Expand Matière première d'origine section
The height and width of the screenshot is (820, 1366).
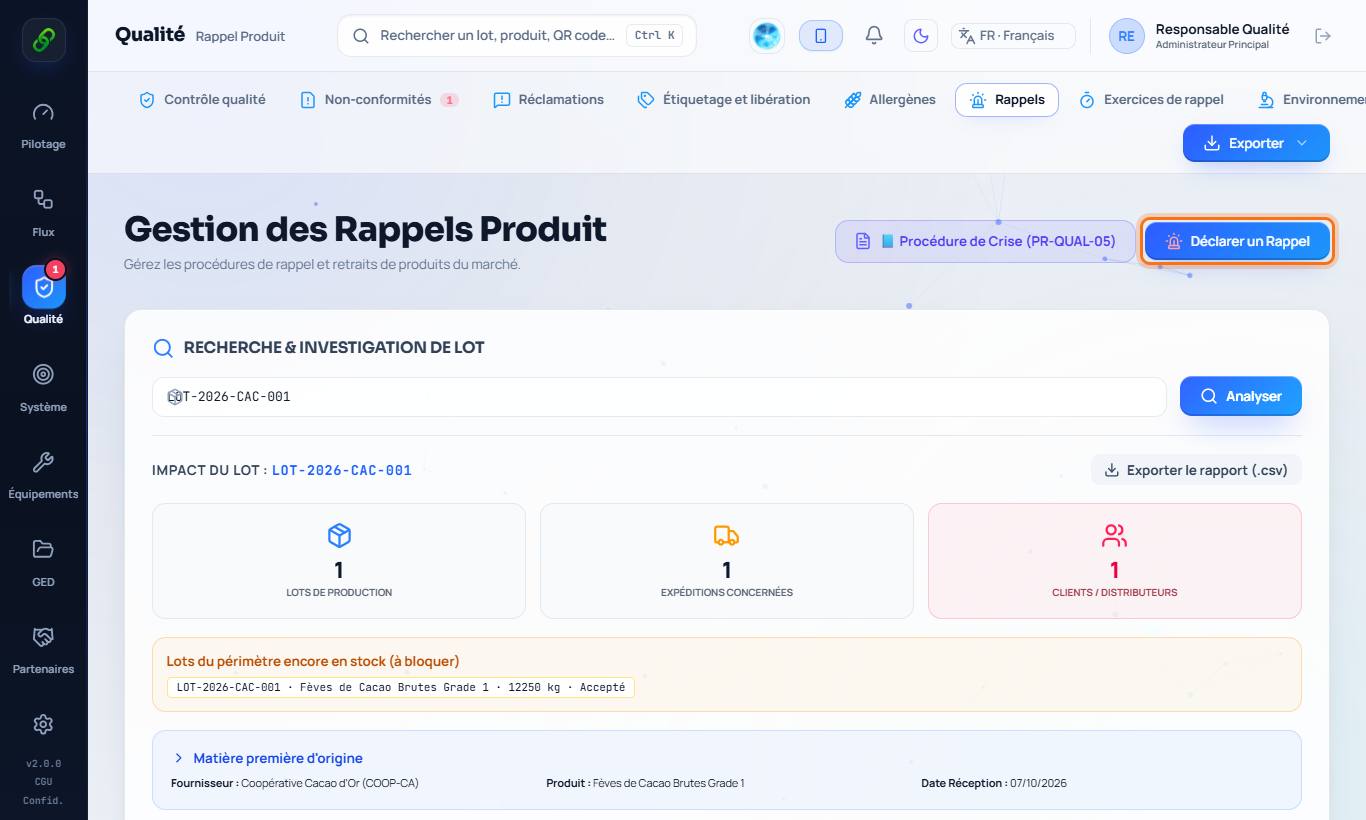point(268,758)
